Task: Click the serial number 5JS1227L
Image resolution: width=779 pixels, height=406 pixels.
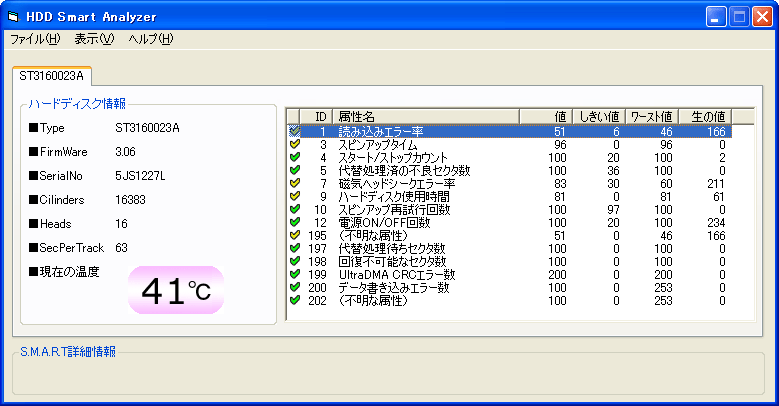Action: click(x=140, y=175)
